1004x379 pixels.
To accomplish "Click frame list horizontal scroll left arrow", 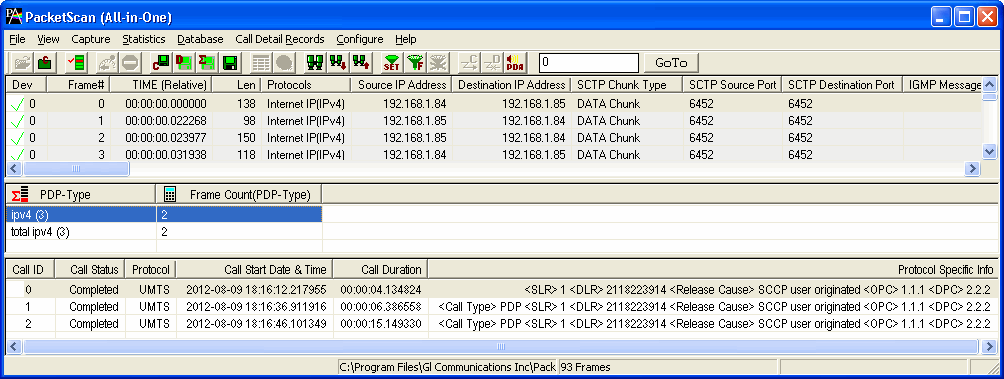I will [x=13, y=168].
